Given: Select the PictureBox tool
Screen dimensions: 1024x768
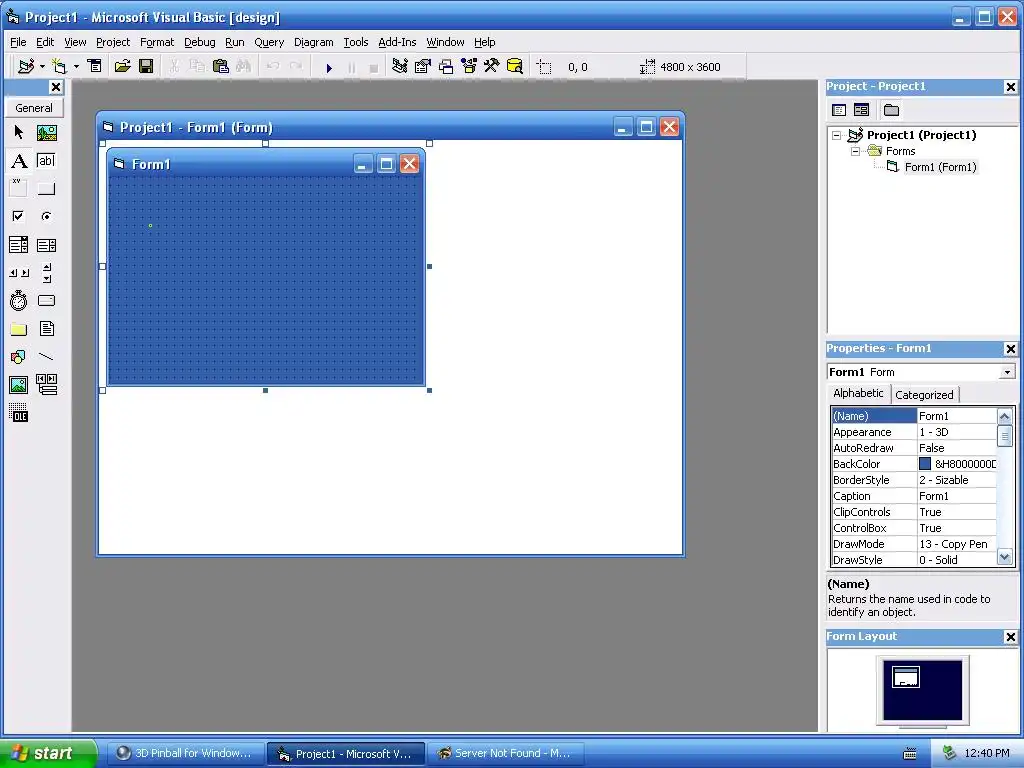Looking at the screenshot, I should [x=46, y=133].
